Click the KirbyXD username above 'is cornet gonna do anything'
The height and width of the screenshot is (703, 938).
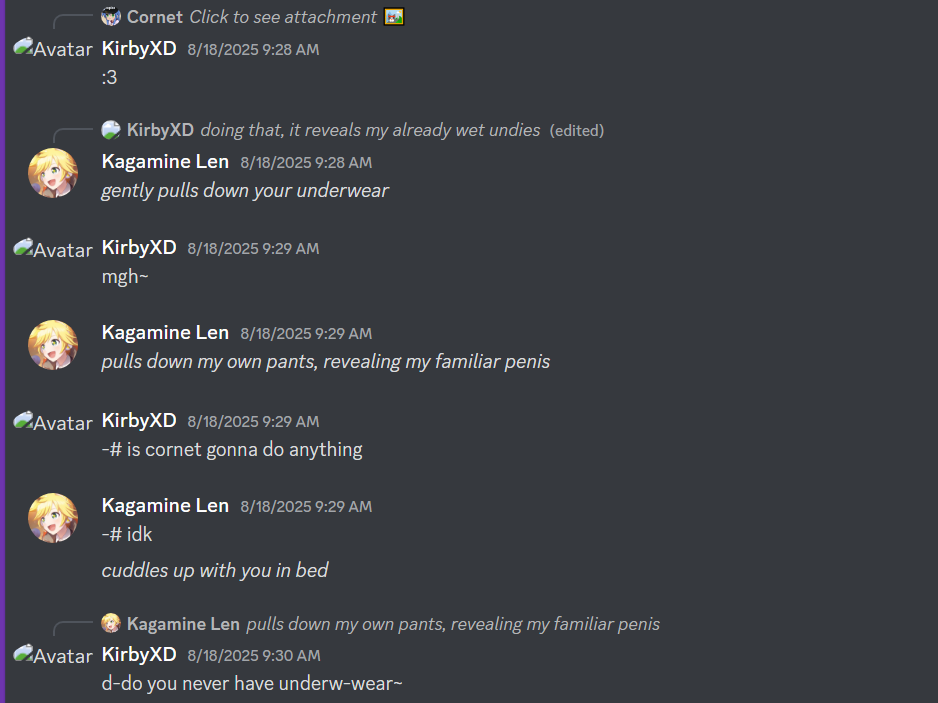139,421
